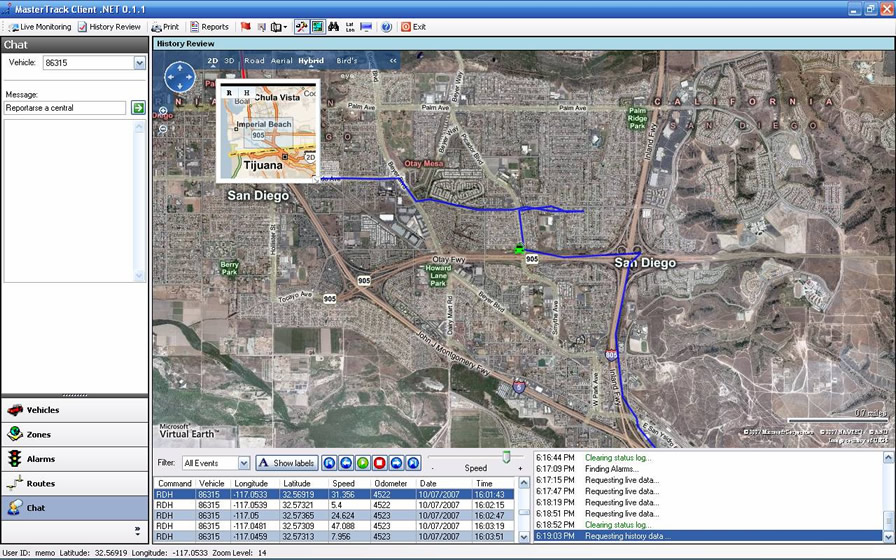Click the Tijuana mini map thumbnail
Viewport: 896px width, 560px height.
click(268, 131)
